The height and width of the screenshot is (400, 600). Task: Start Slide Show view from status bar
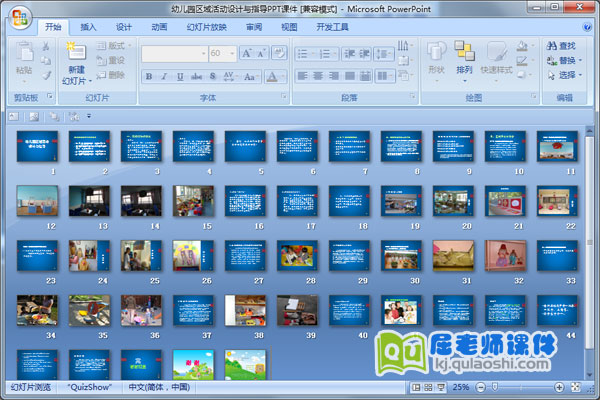coord(440,387)
